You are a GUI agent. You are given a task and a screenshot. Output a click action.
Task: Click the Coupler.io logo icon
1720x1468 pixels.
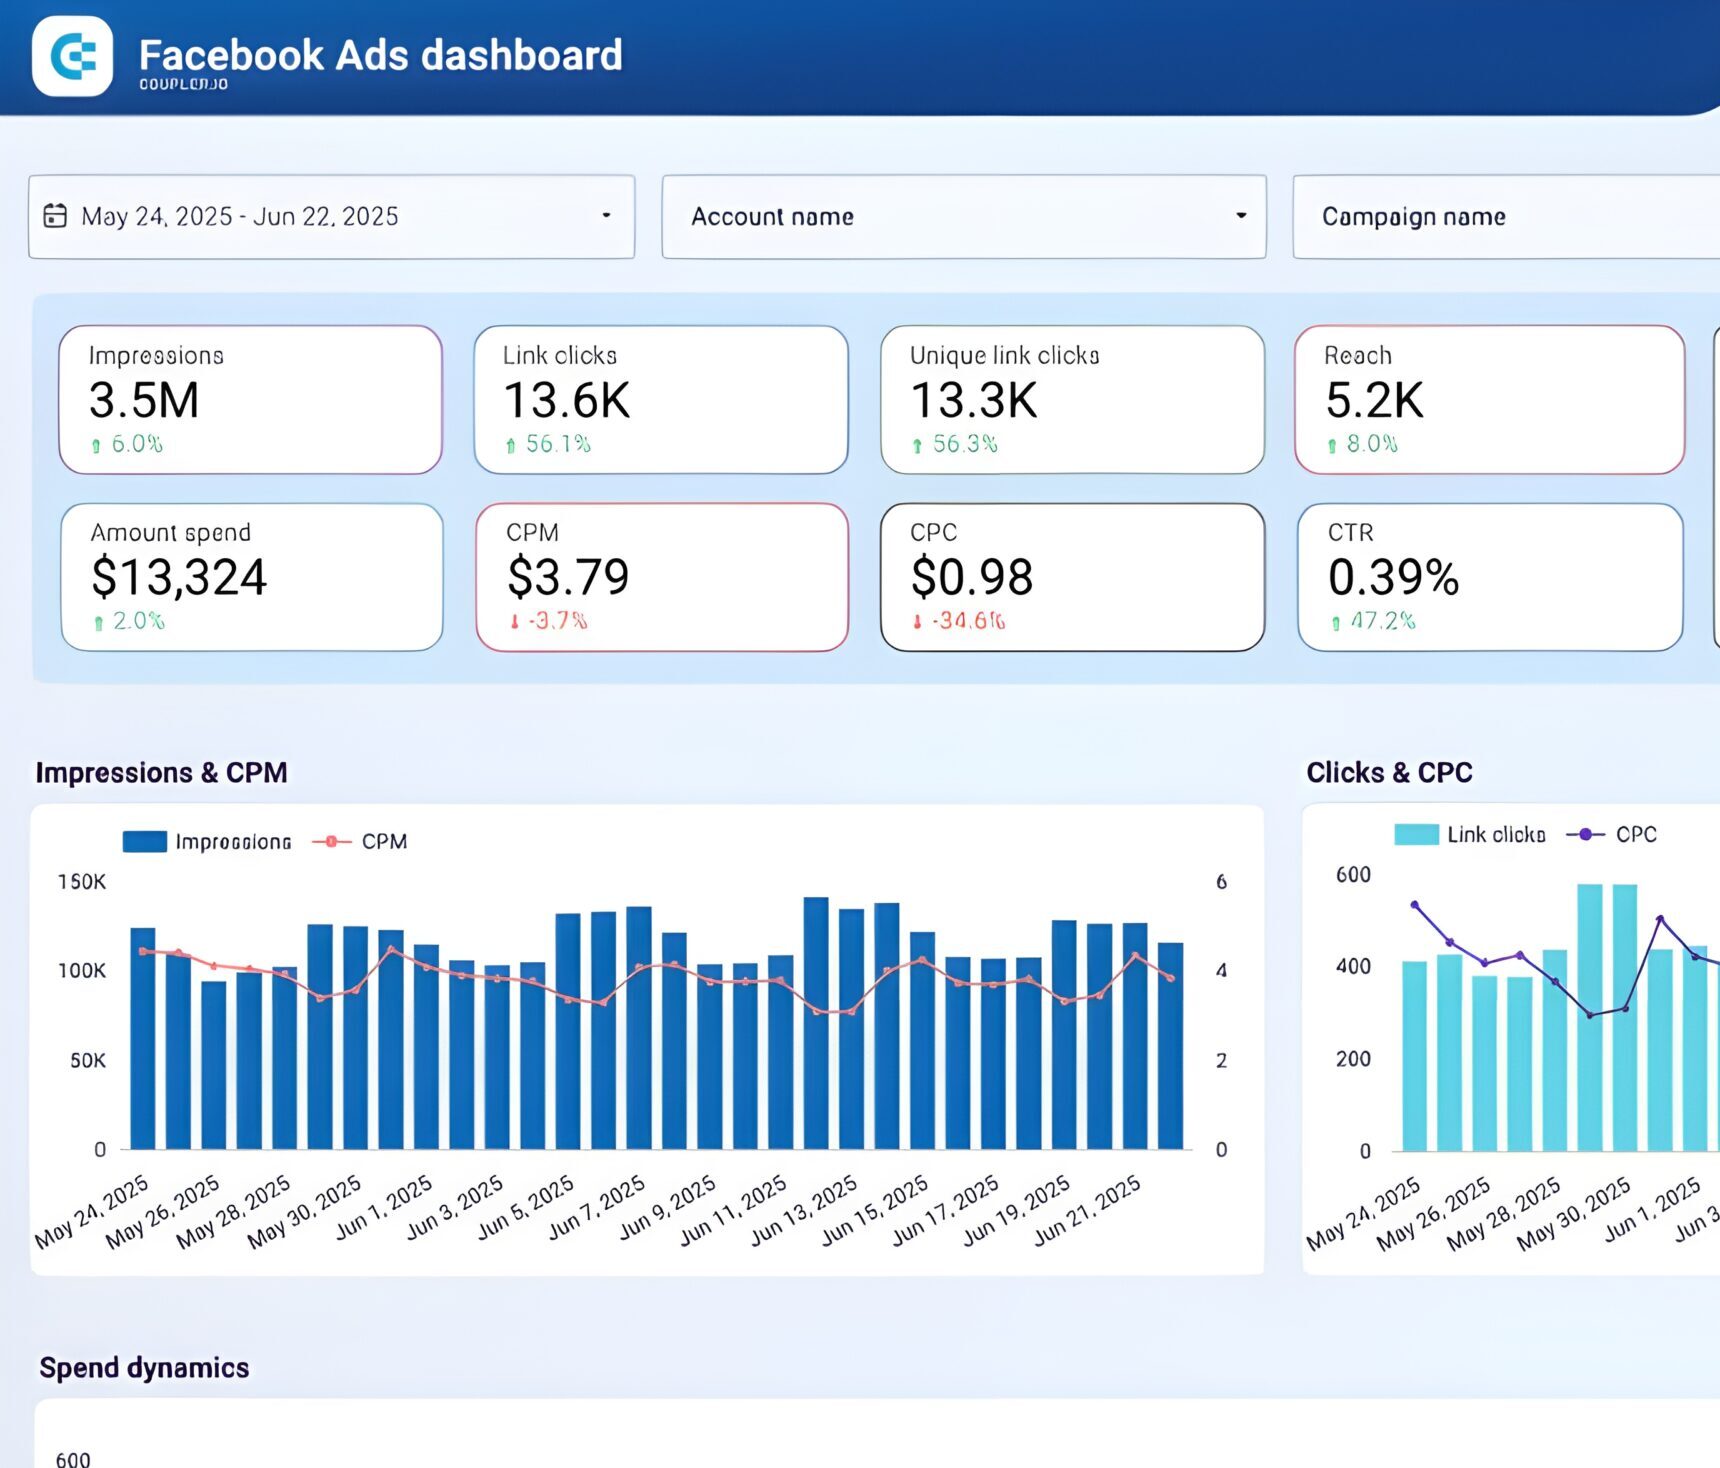[72, 56]
